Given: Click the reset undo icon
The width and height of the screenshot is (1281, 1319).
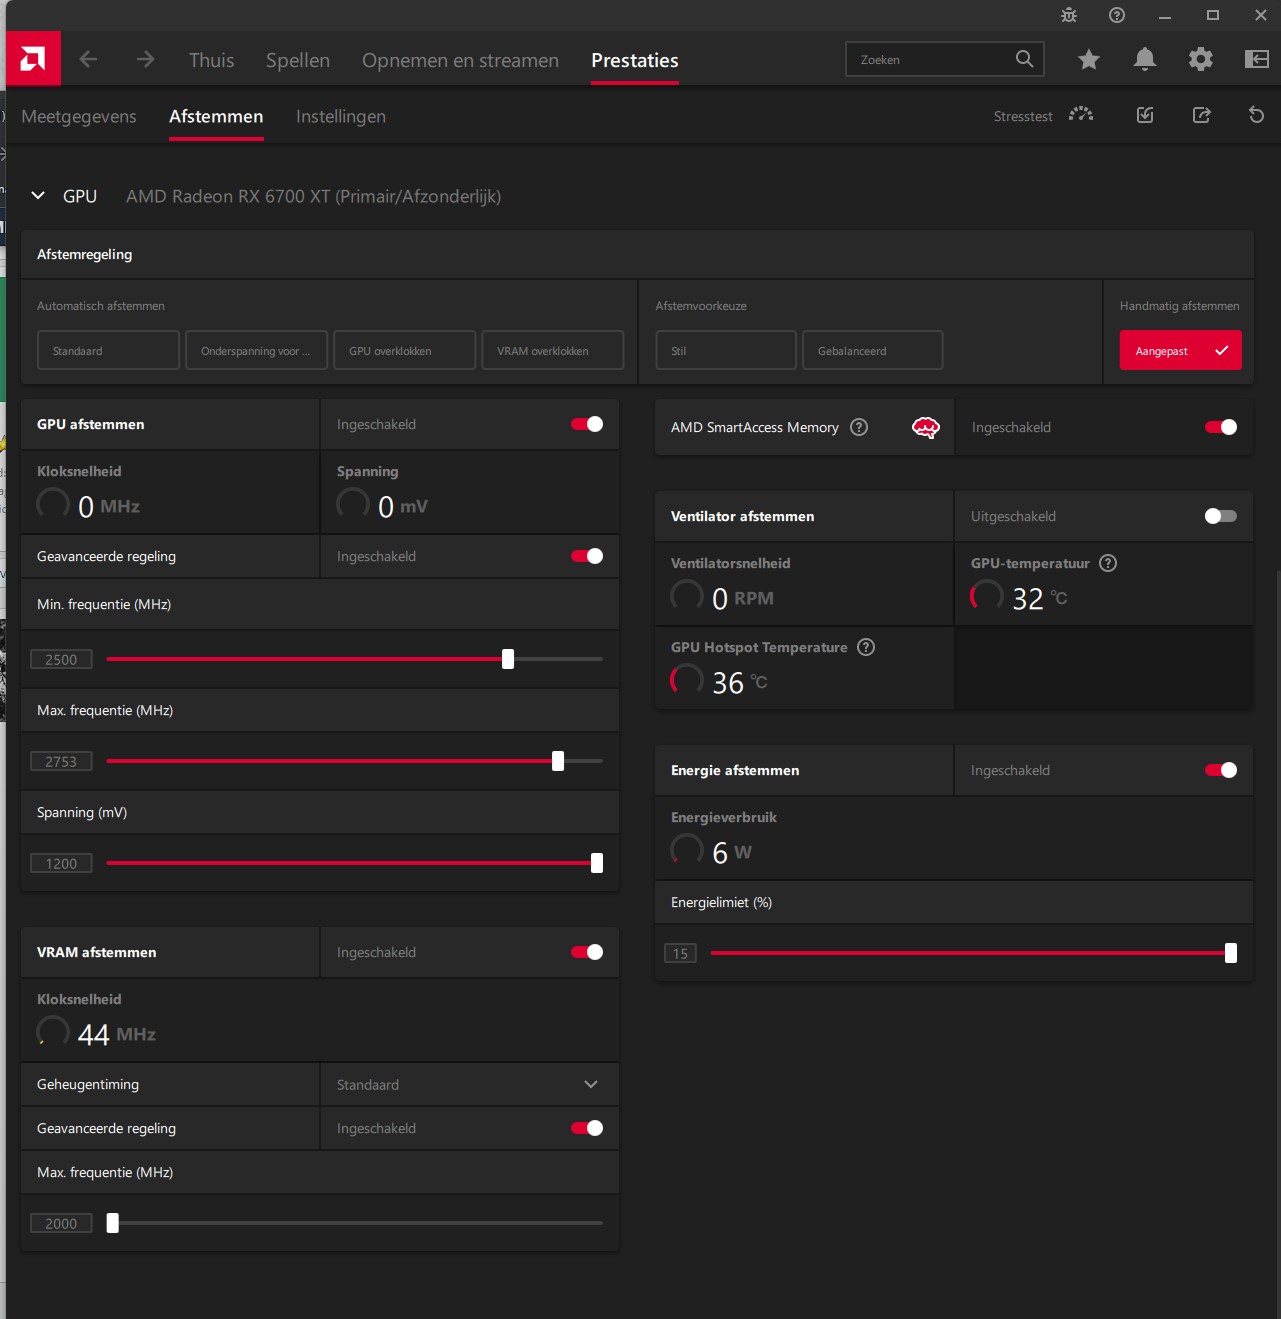Looking at the screenshot, I should click(1257, 115).
